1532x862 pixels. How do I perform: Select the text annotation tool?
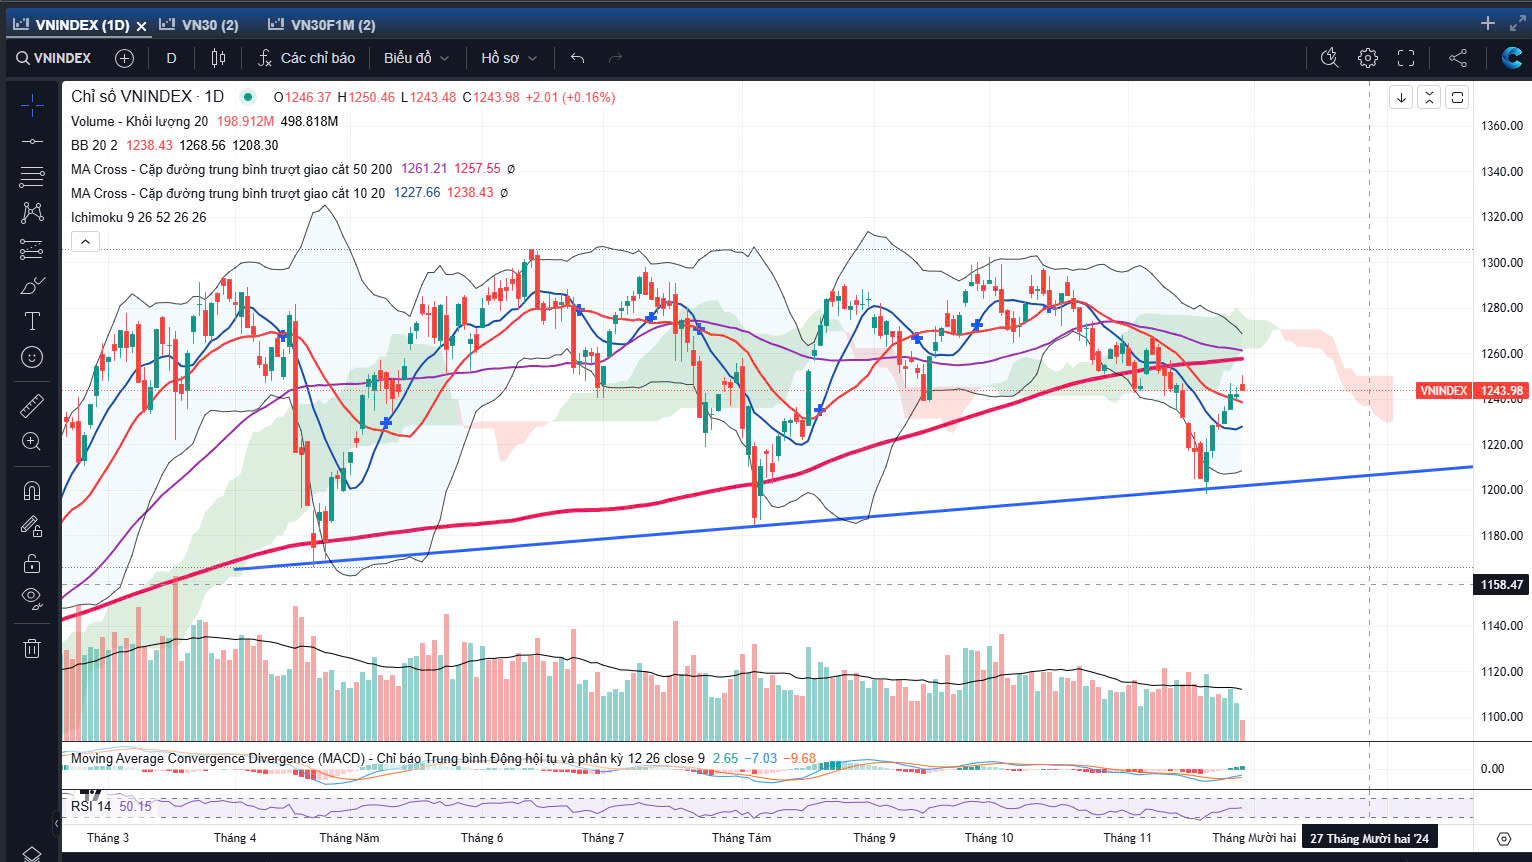click(x=32, y=321)
